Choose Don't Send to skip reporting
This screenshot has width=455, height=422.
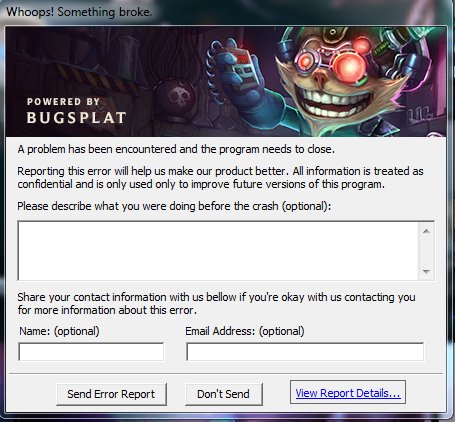[224, 394]
